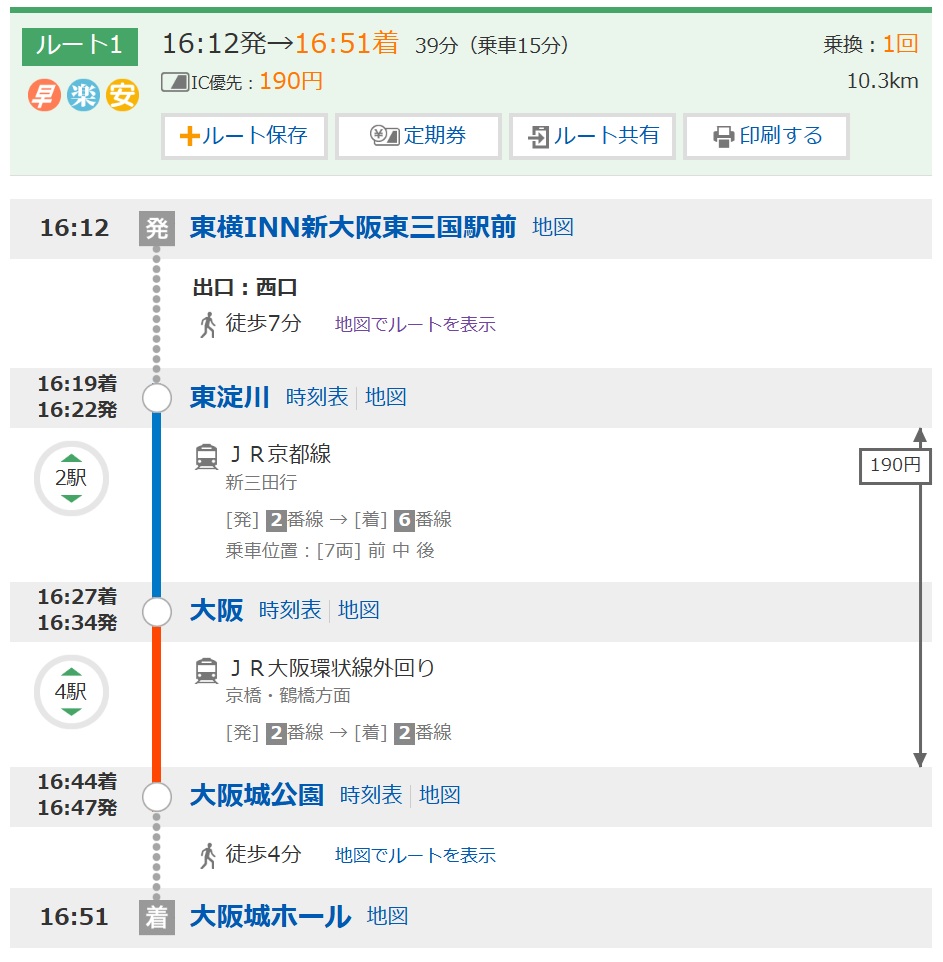Click the orange 190円 IC fare in the header
The width and height of the screenshot is (943, 962).
point(291,82)
